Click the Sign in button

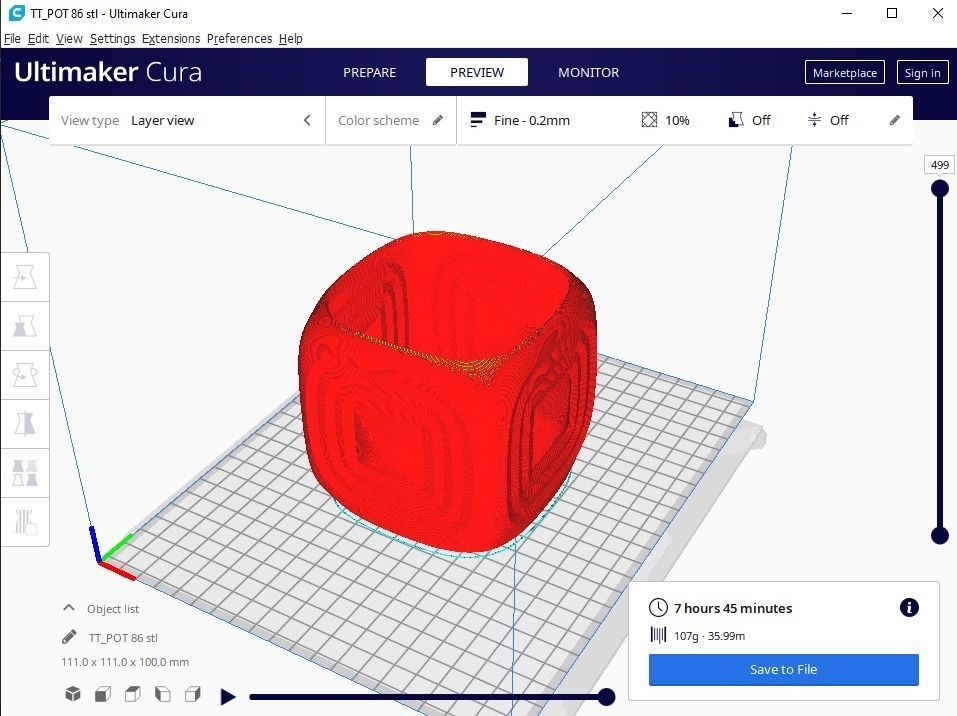[x=922, y=73]
